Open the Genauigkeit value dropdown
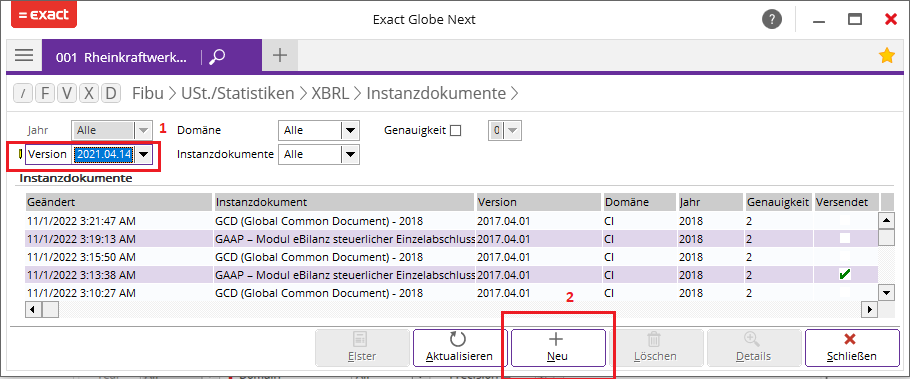The width and height of the screenshot is (910, 379). click(511, 131)
